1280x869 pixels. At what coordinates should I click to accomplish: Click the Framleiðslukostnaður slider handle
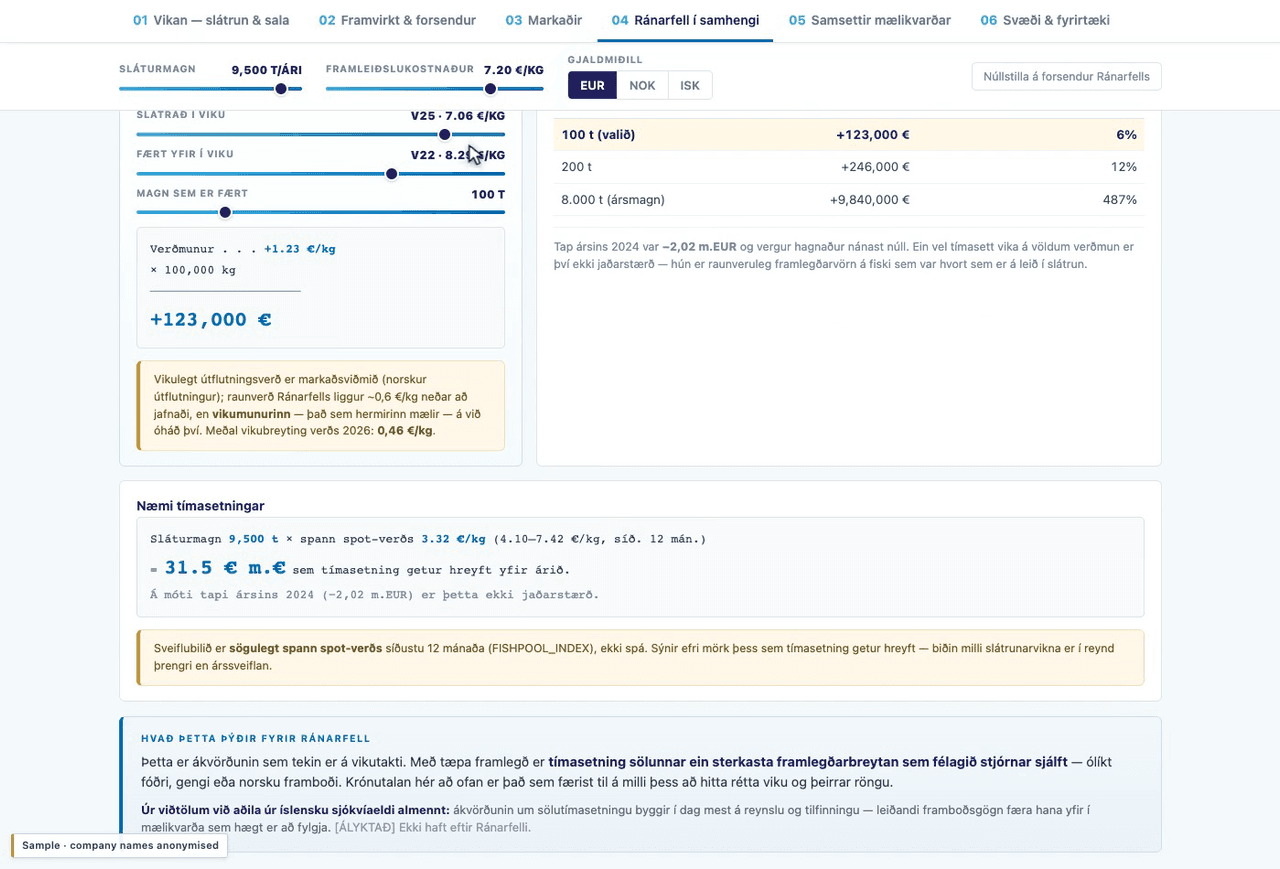(x=490, y=89)
